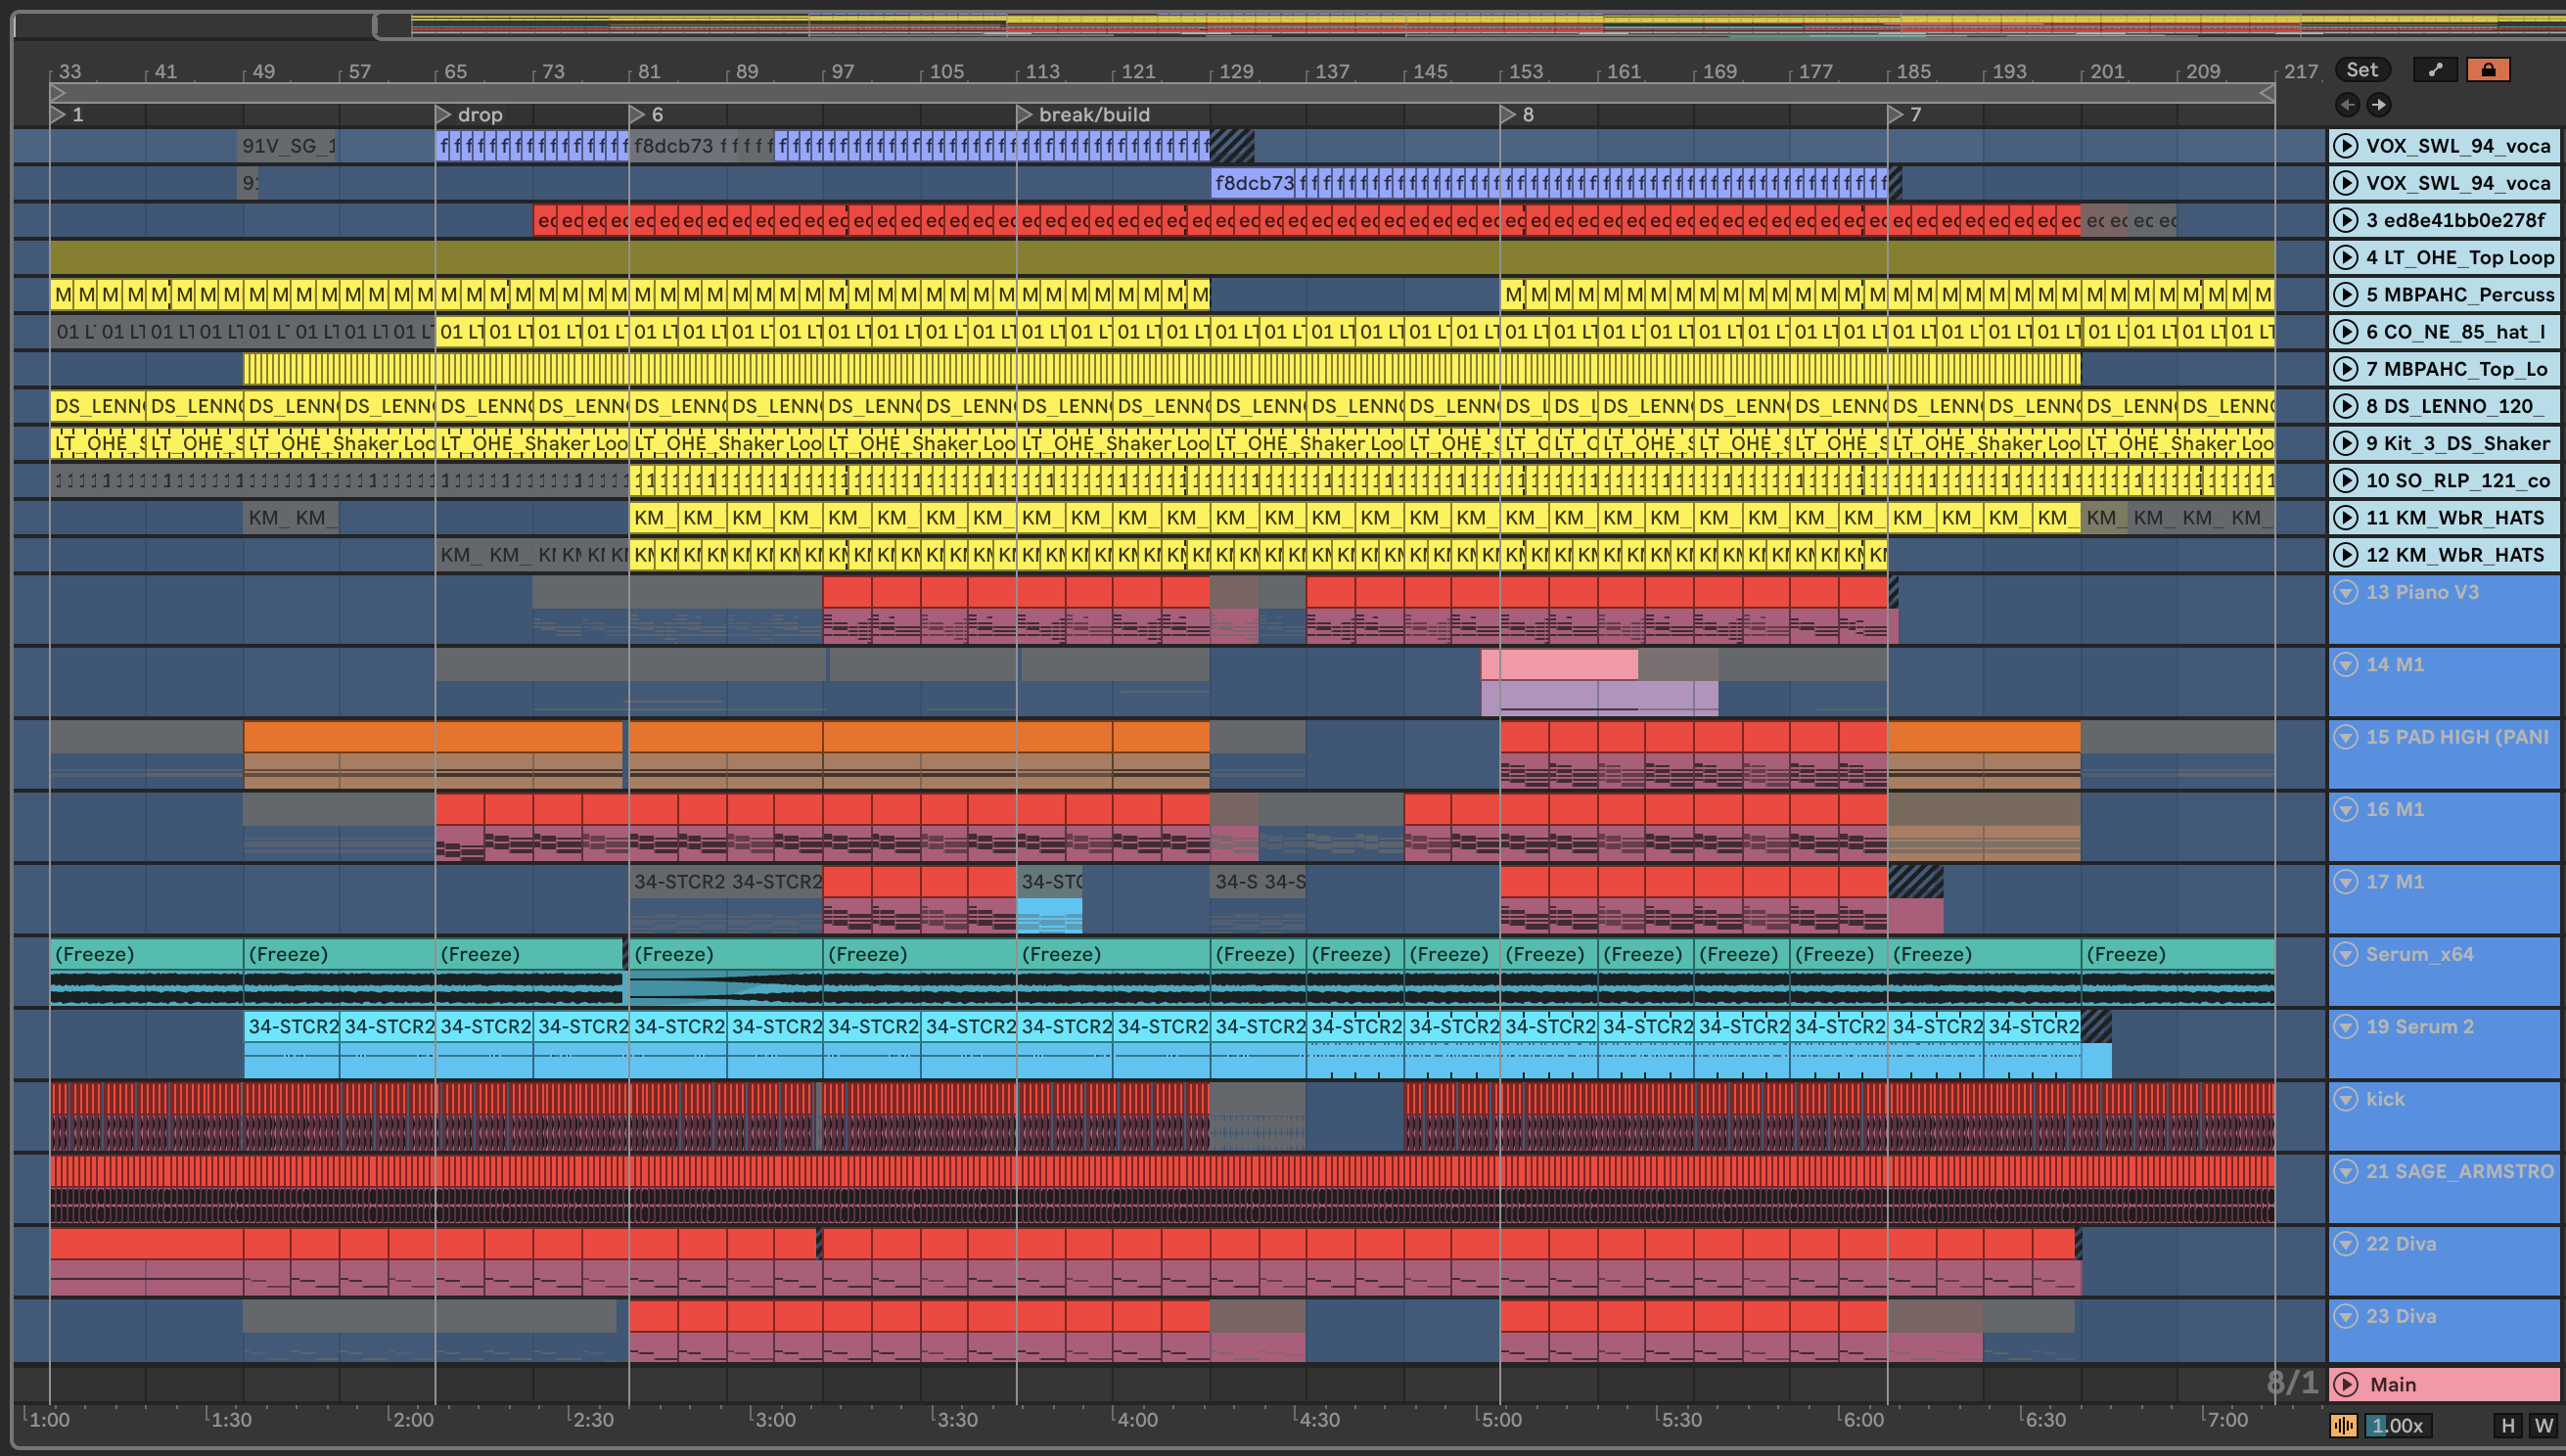2566x1456 pixels.
Task: Click the play icon on the topmost VOX_SWL_94_voca track
Action: click(x=2344, y=146)
